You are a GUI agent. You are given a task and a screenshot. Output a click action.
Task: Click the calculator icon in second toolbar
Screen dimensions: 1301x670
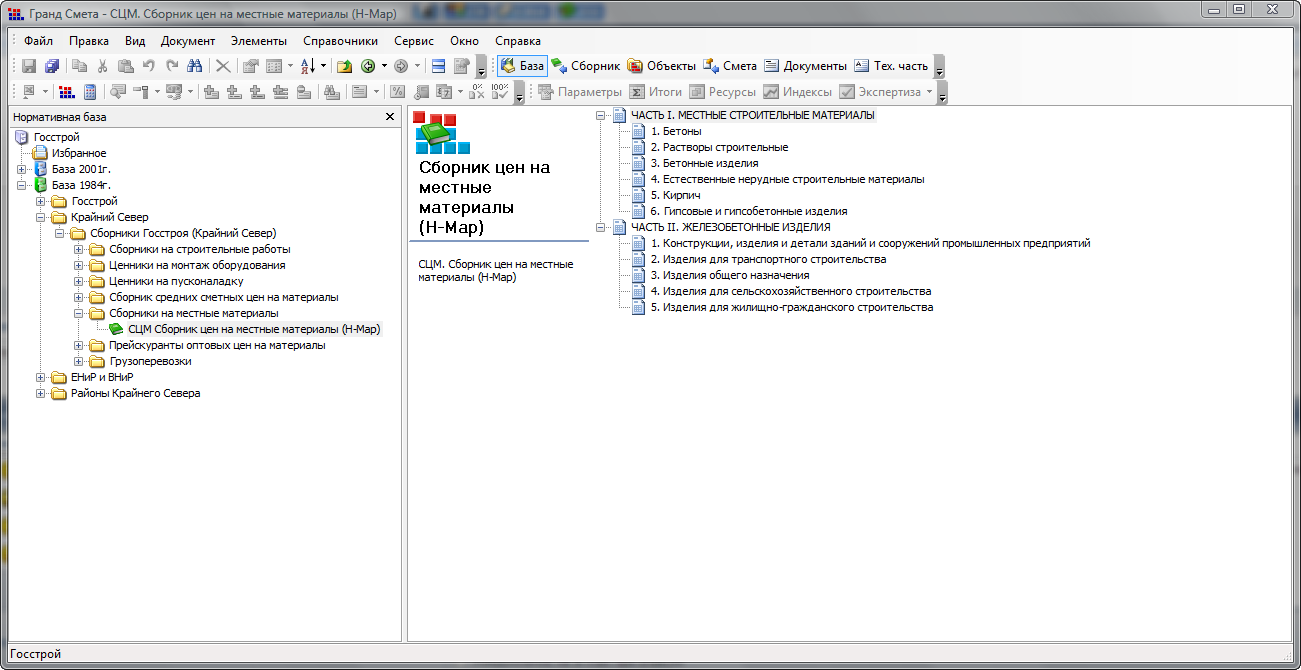click(90, 92)
